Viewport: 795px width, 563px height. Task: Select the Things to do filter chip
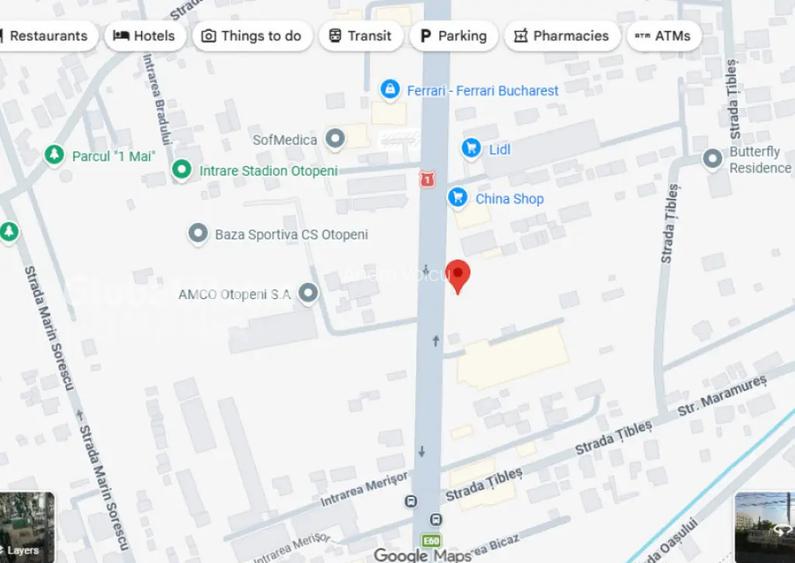click(252, 36)
